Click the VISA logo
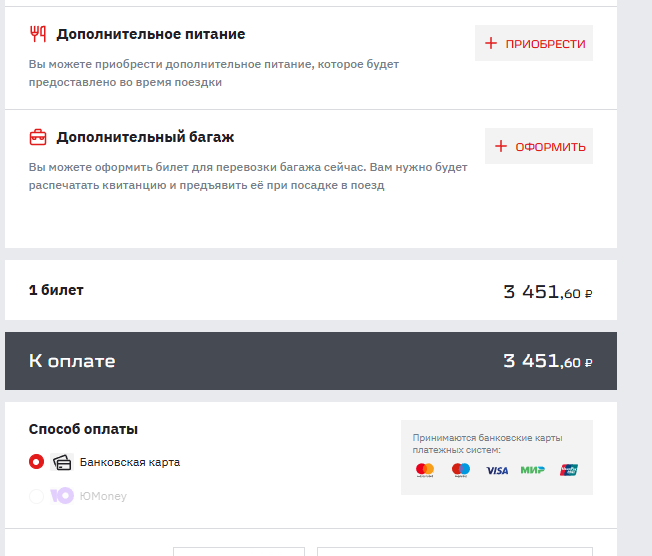Image resolution: width=652 pixels, height=556 pixels. click(x=497, y=470)
